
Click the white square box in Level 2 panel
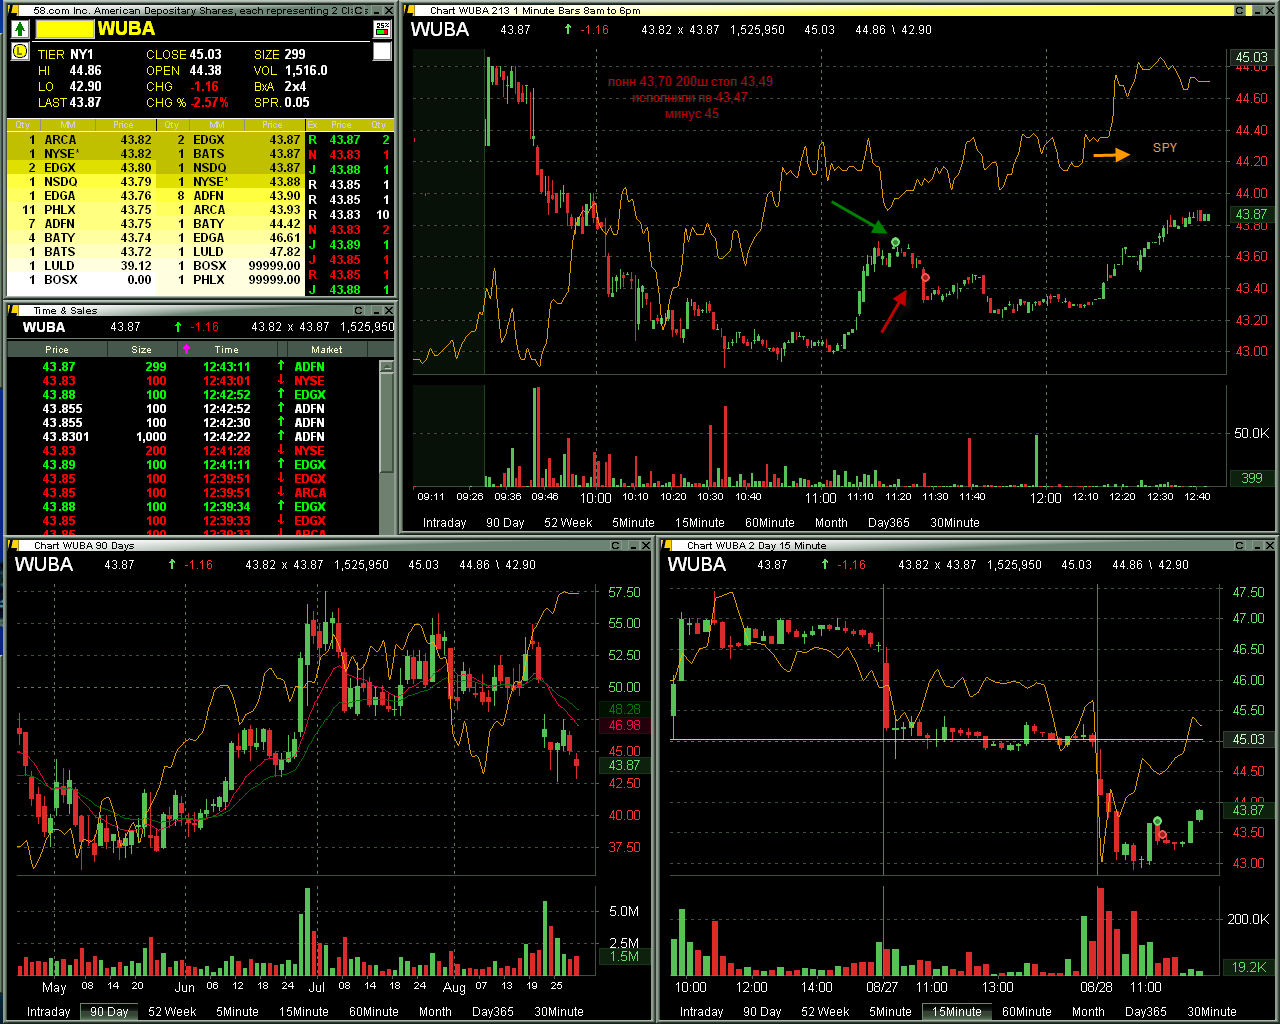tap(382, 52)
